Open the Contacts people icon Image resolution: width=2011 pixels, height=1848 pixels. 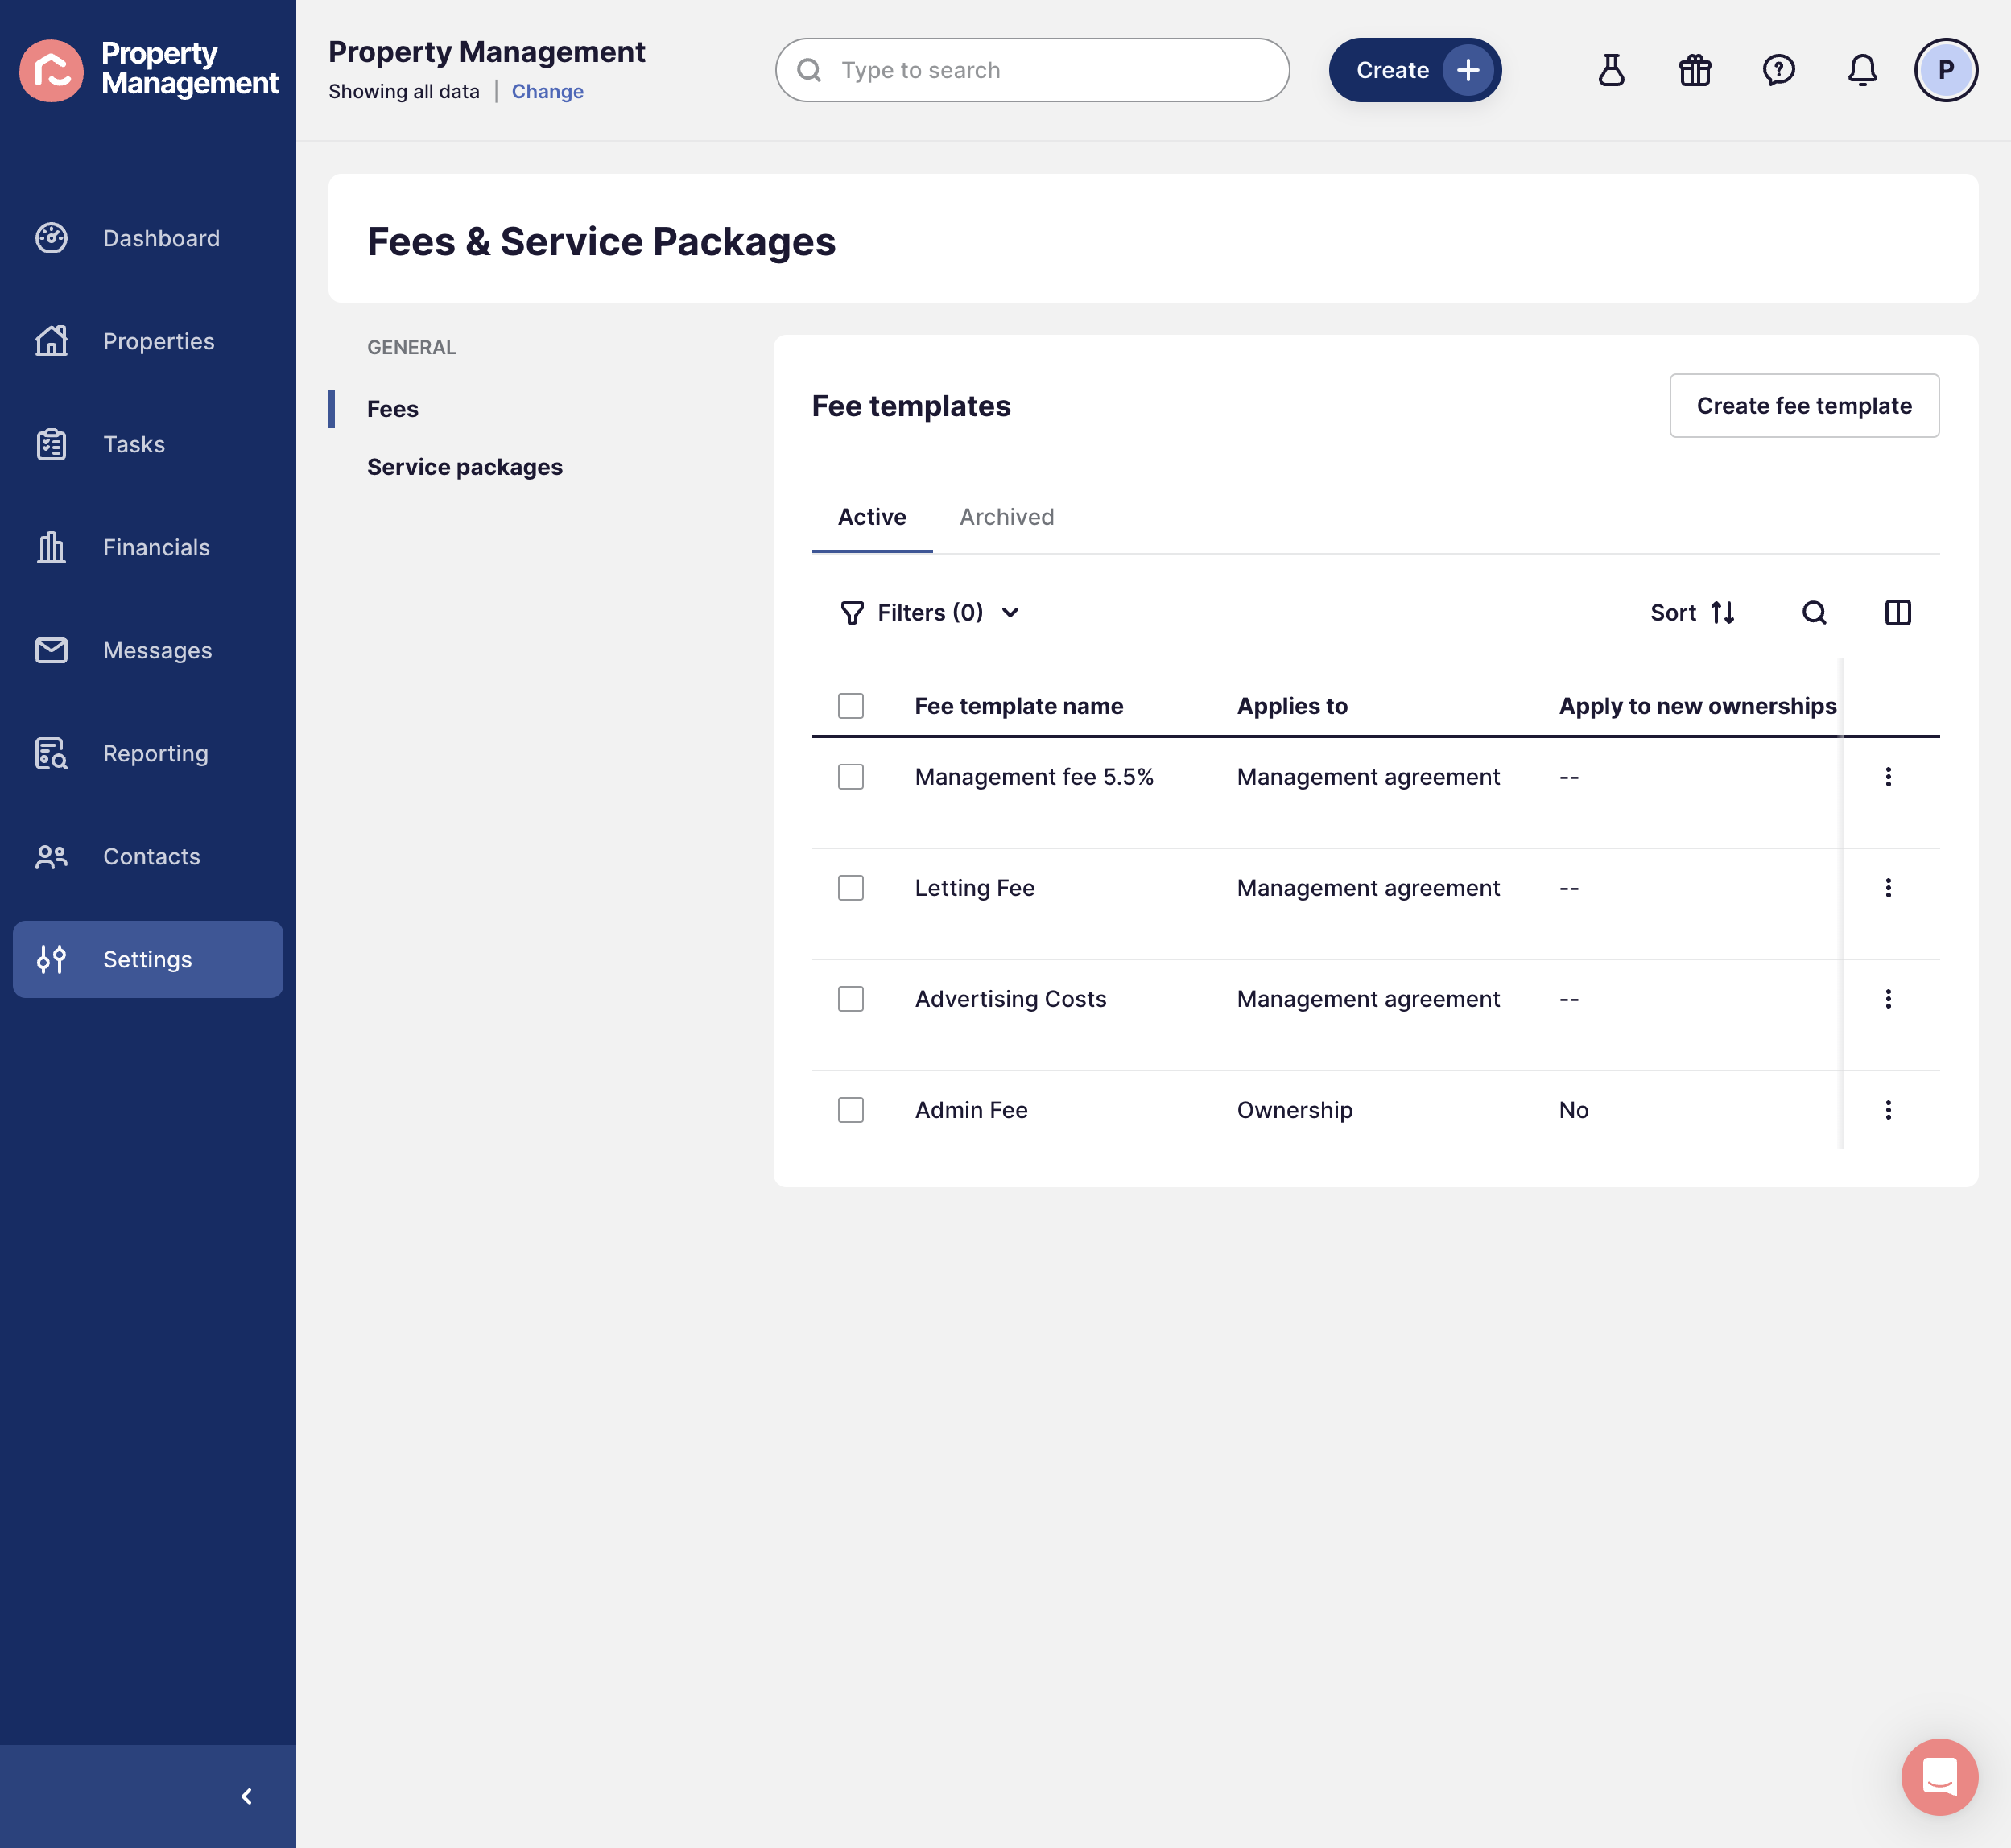tap(51, 856)
